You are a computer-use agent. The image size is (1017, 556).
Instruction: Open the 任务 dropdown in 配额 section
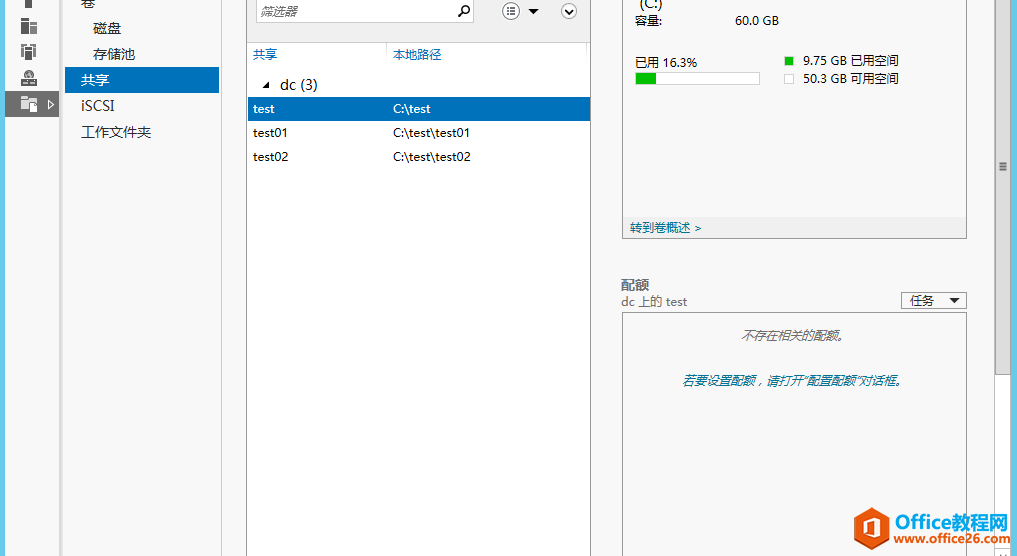[x=934, y=300]
